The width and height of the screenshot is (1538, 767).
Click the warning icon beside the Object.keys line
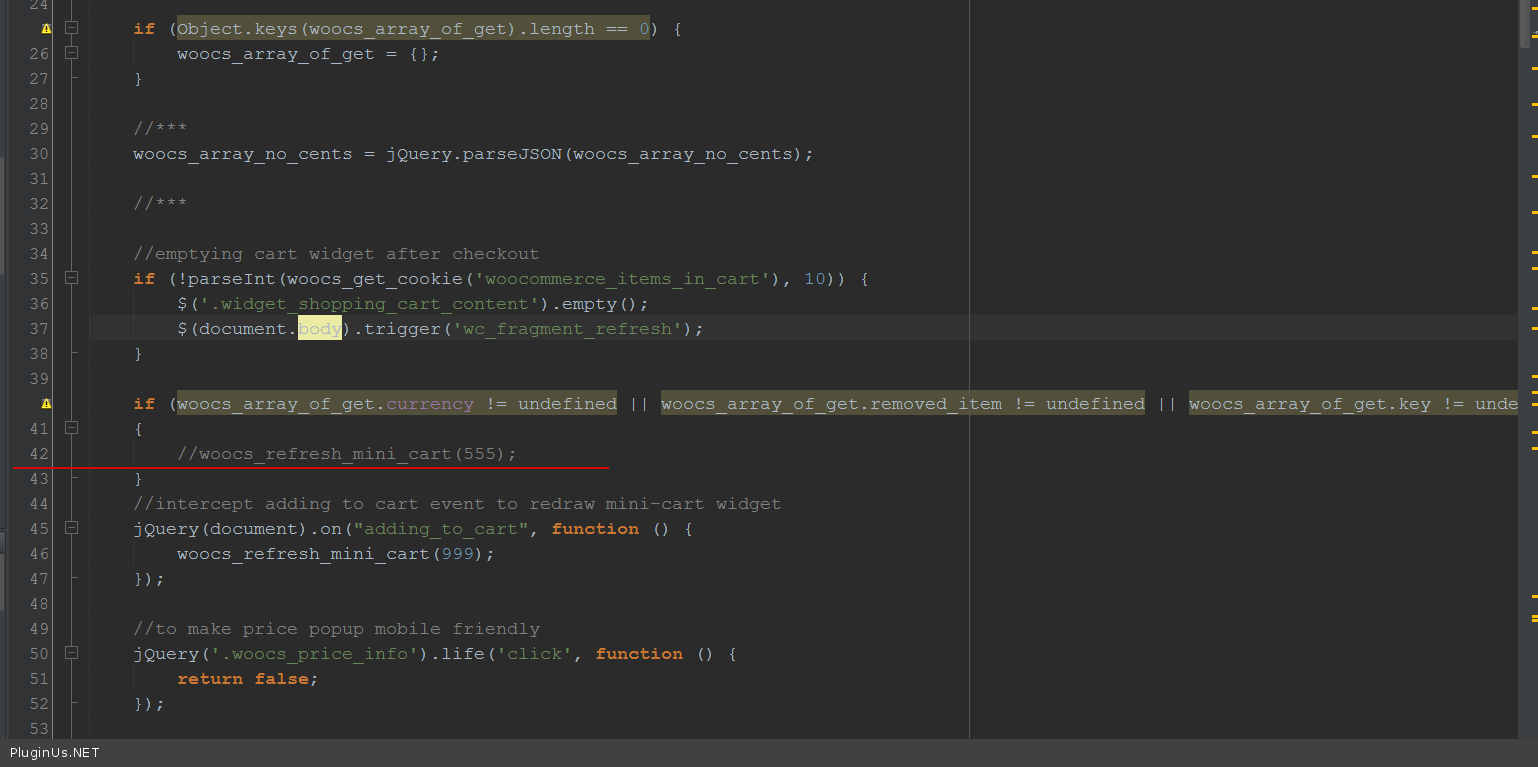point(46,29)
